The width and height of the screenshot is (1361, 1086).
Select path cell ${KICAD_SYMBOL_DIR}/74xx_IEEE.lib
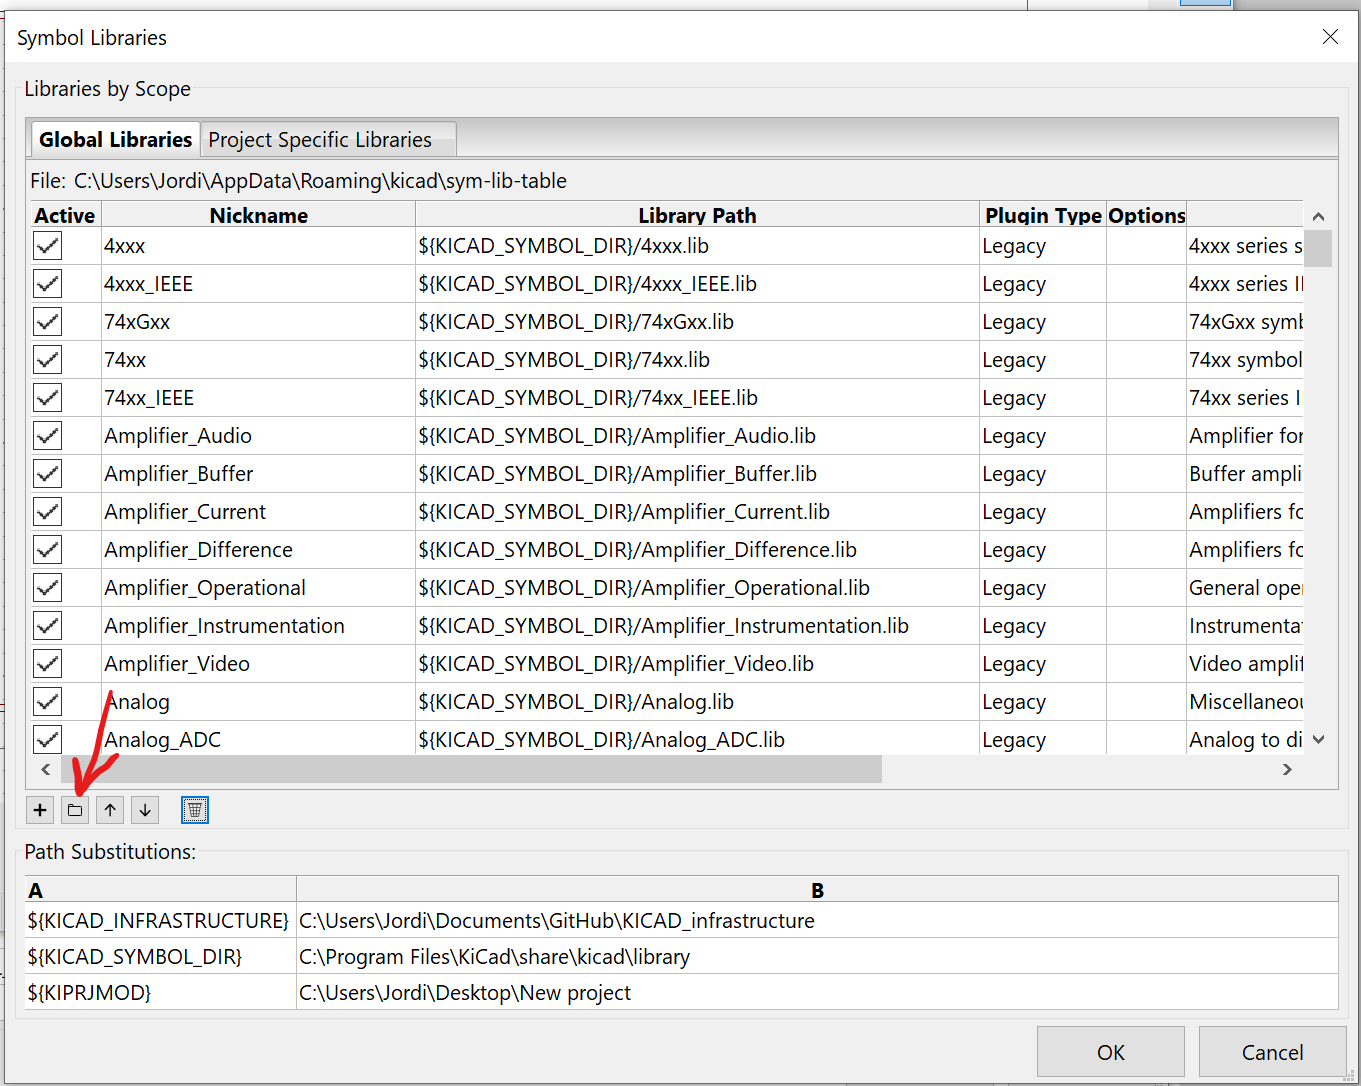point(697,398)
